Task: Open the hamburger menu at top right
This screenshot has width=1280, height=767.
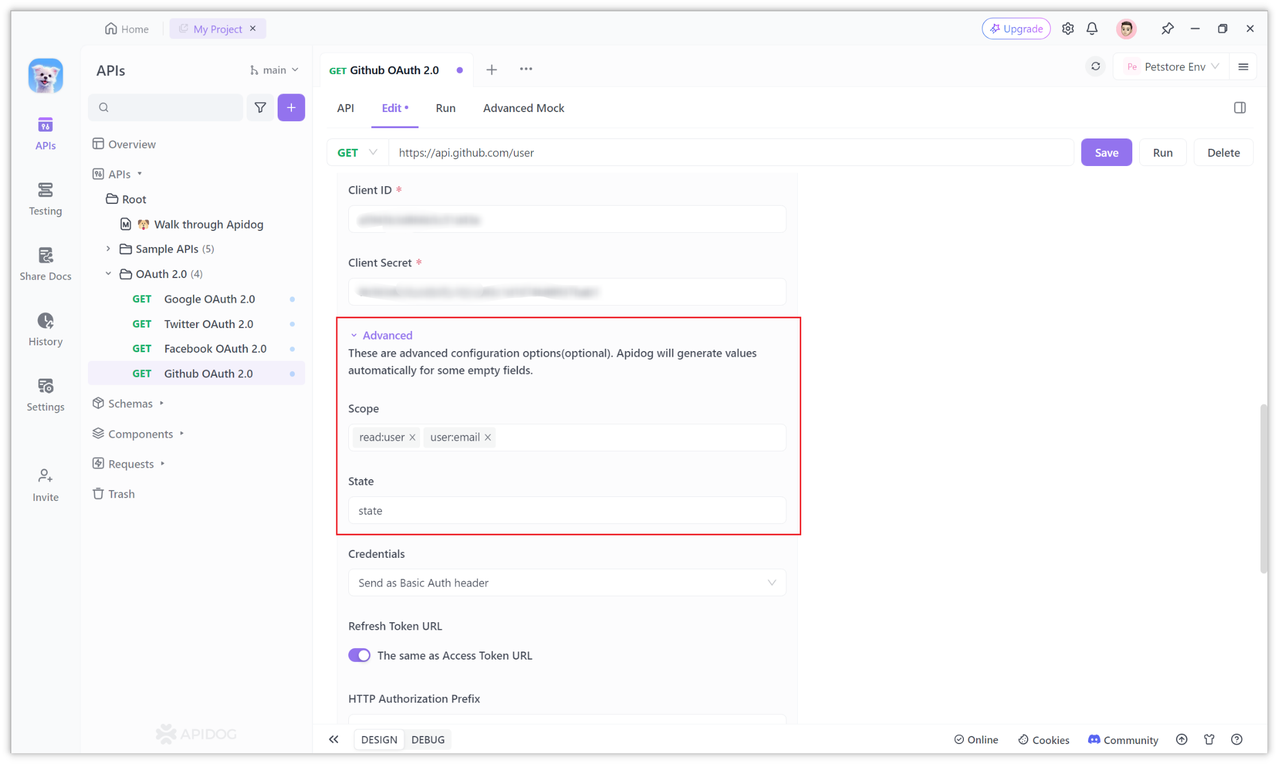Action: coord(1243,67)
